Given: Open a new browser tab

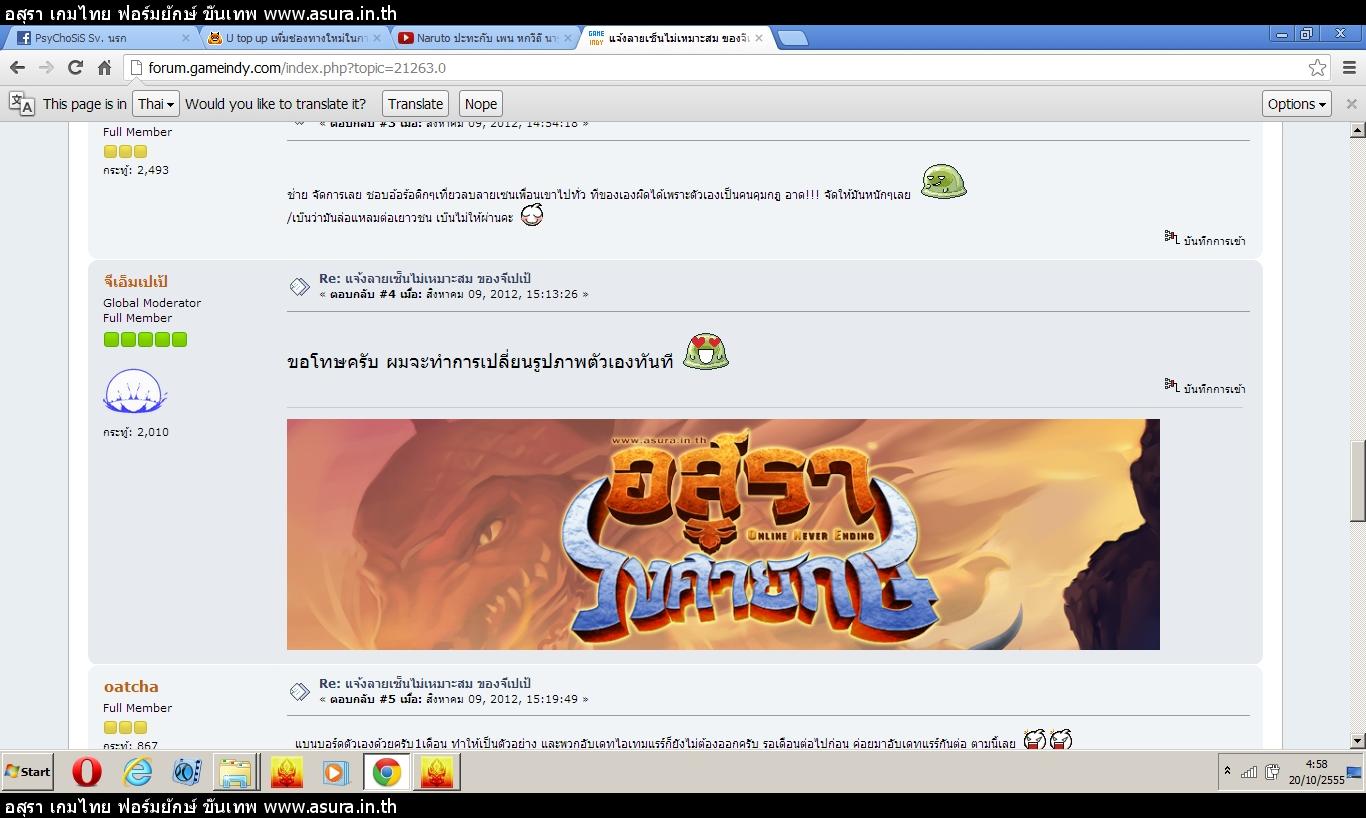Looking at the screenshot, I should pyautogui.click(x=792, y=38).
